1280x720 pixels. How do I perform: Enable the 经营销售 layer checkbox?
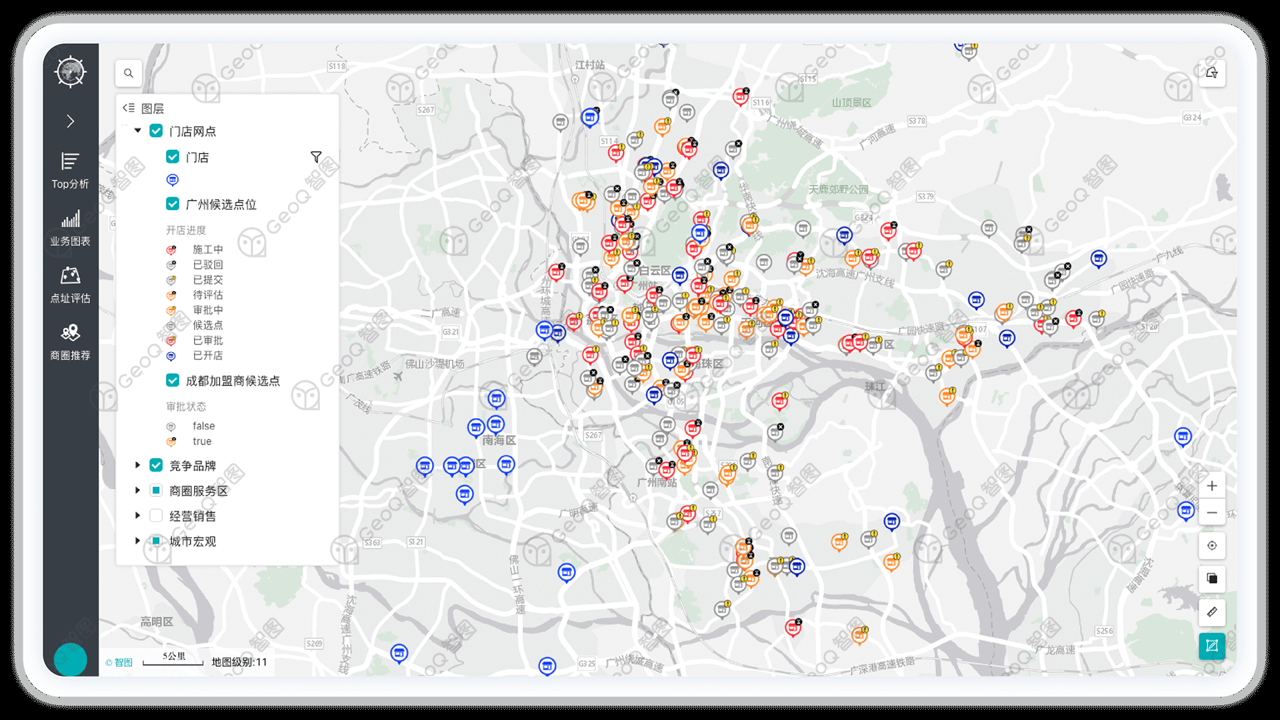[x=156, y=516]
